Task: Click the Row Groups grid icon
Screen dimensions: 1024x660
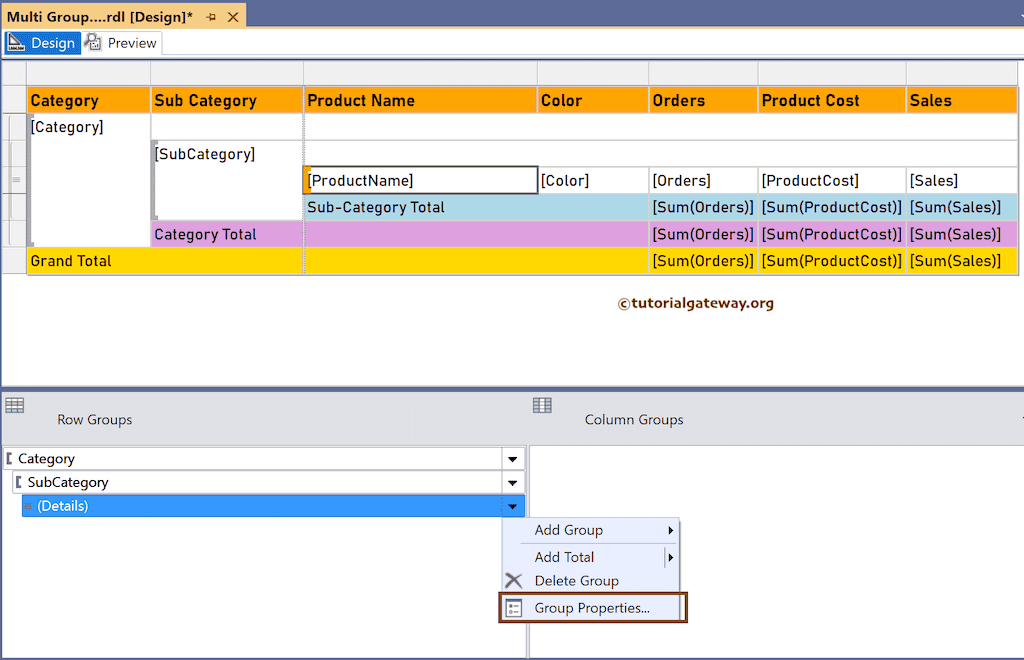Action: (14, 405)
